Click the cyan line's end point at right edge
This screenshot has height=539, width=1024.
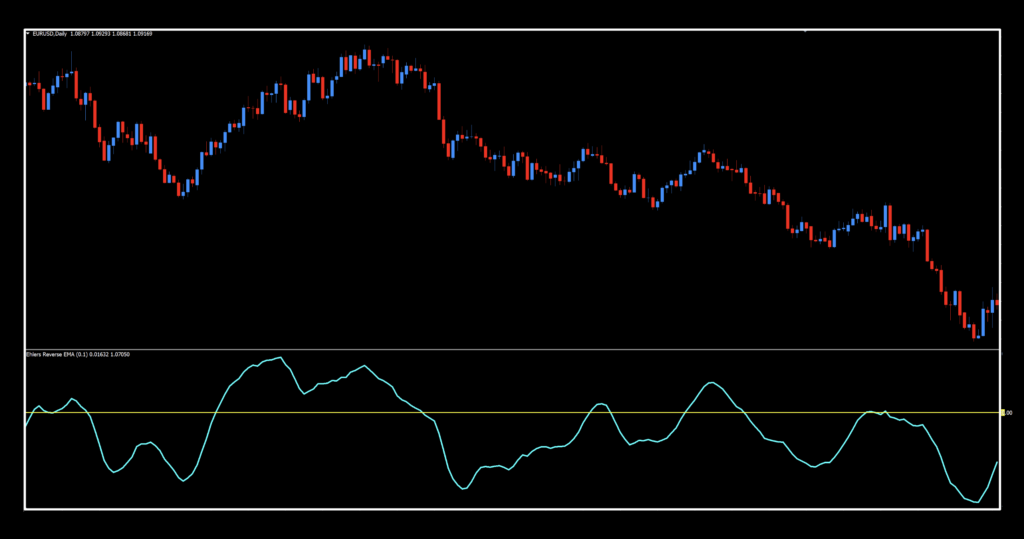[997, 462]
